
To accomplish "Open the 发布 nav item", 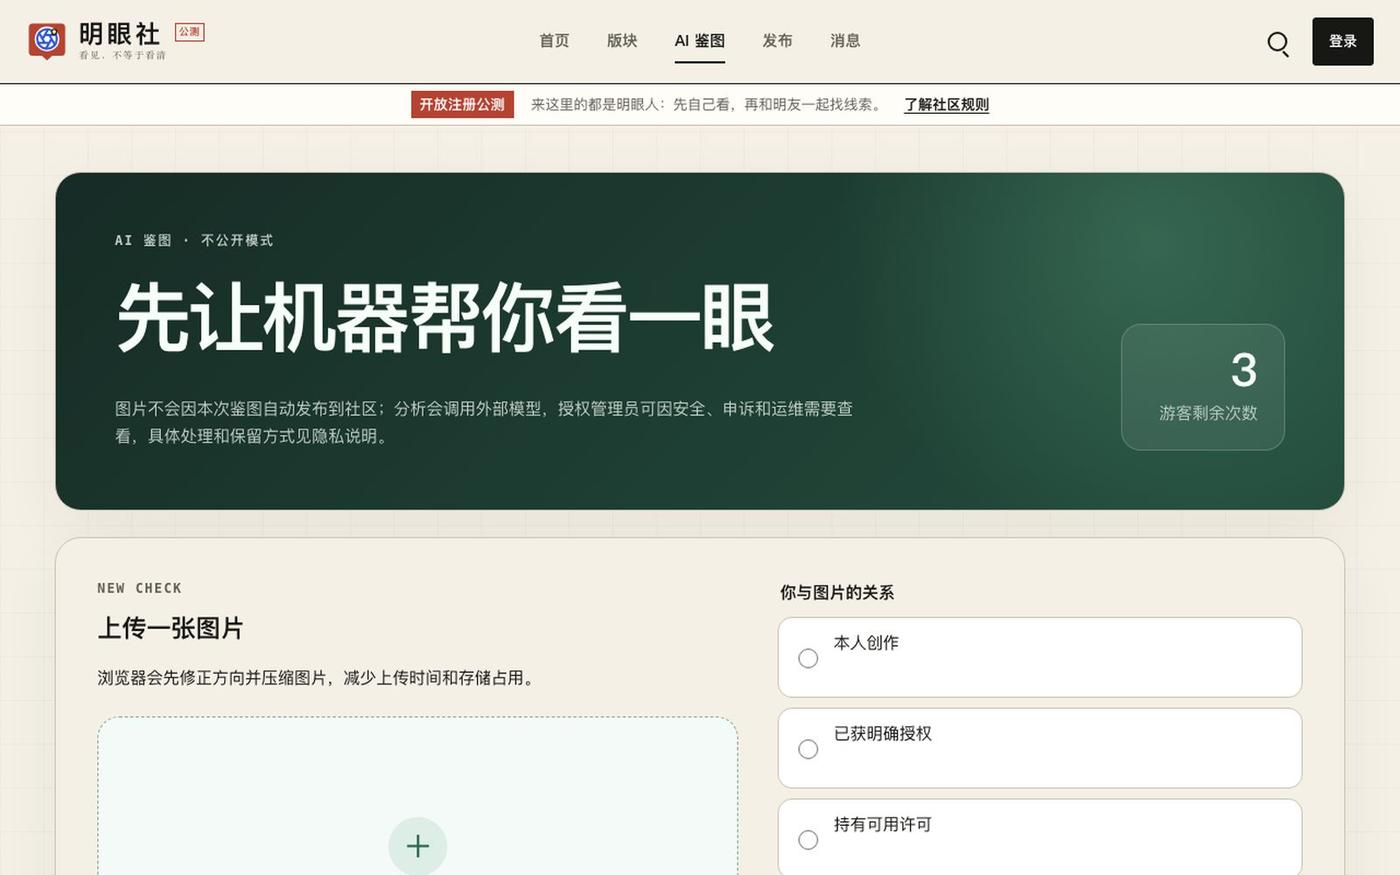I will (777, 41).
